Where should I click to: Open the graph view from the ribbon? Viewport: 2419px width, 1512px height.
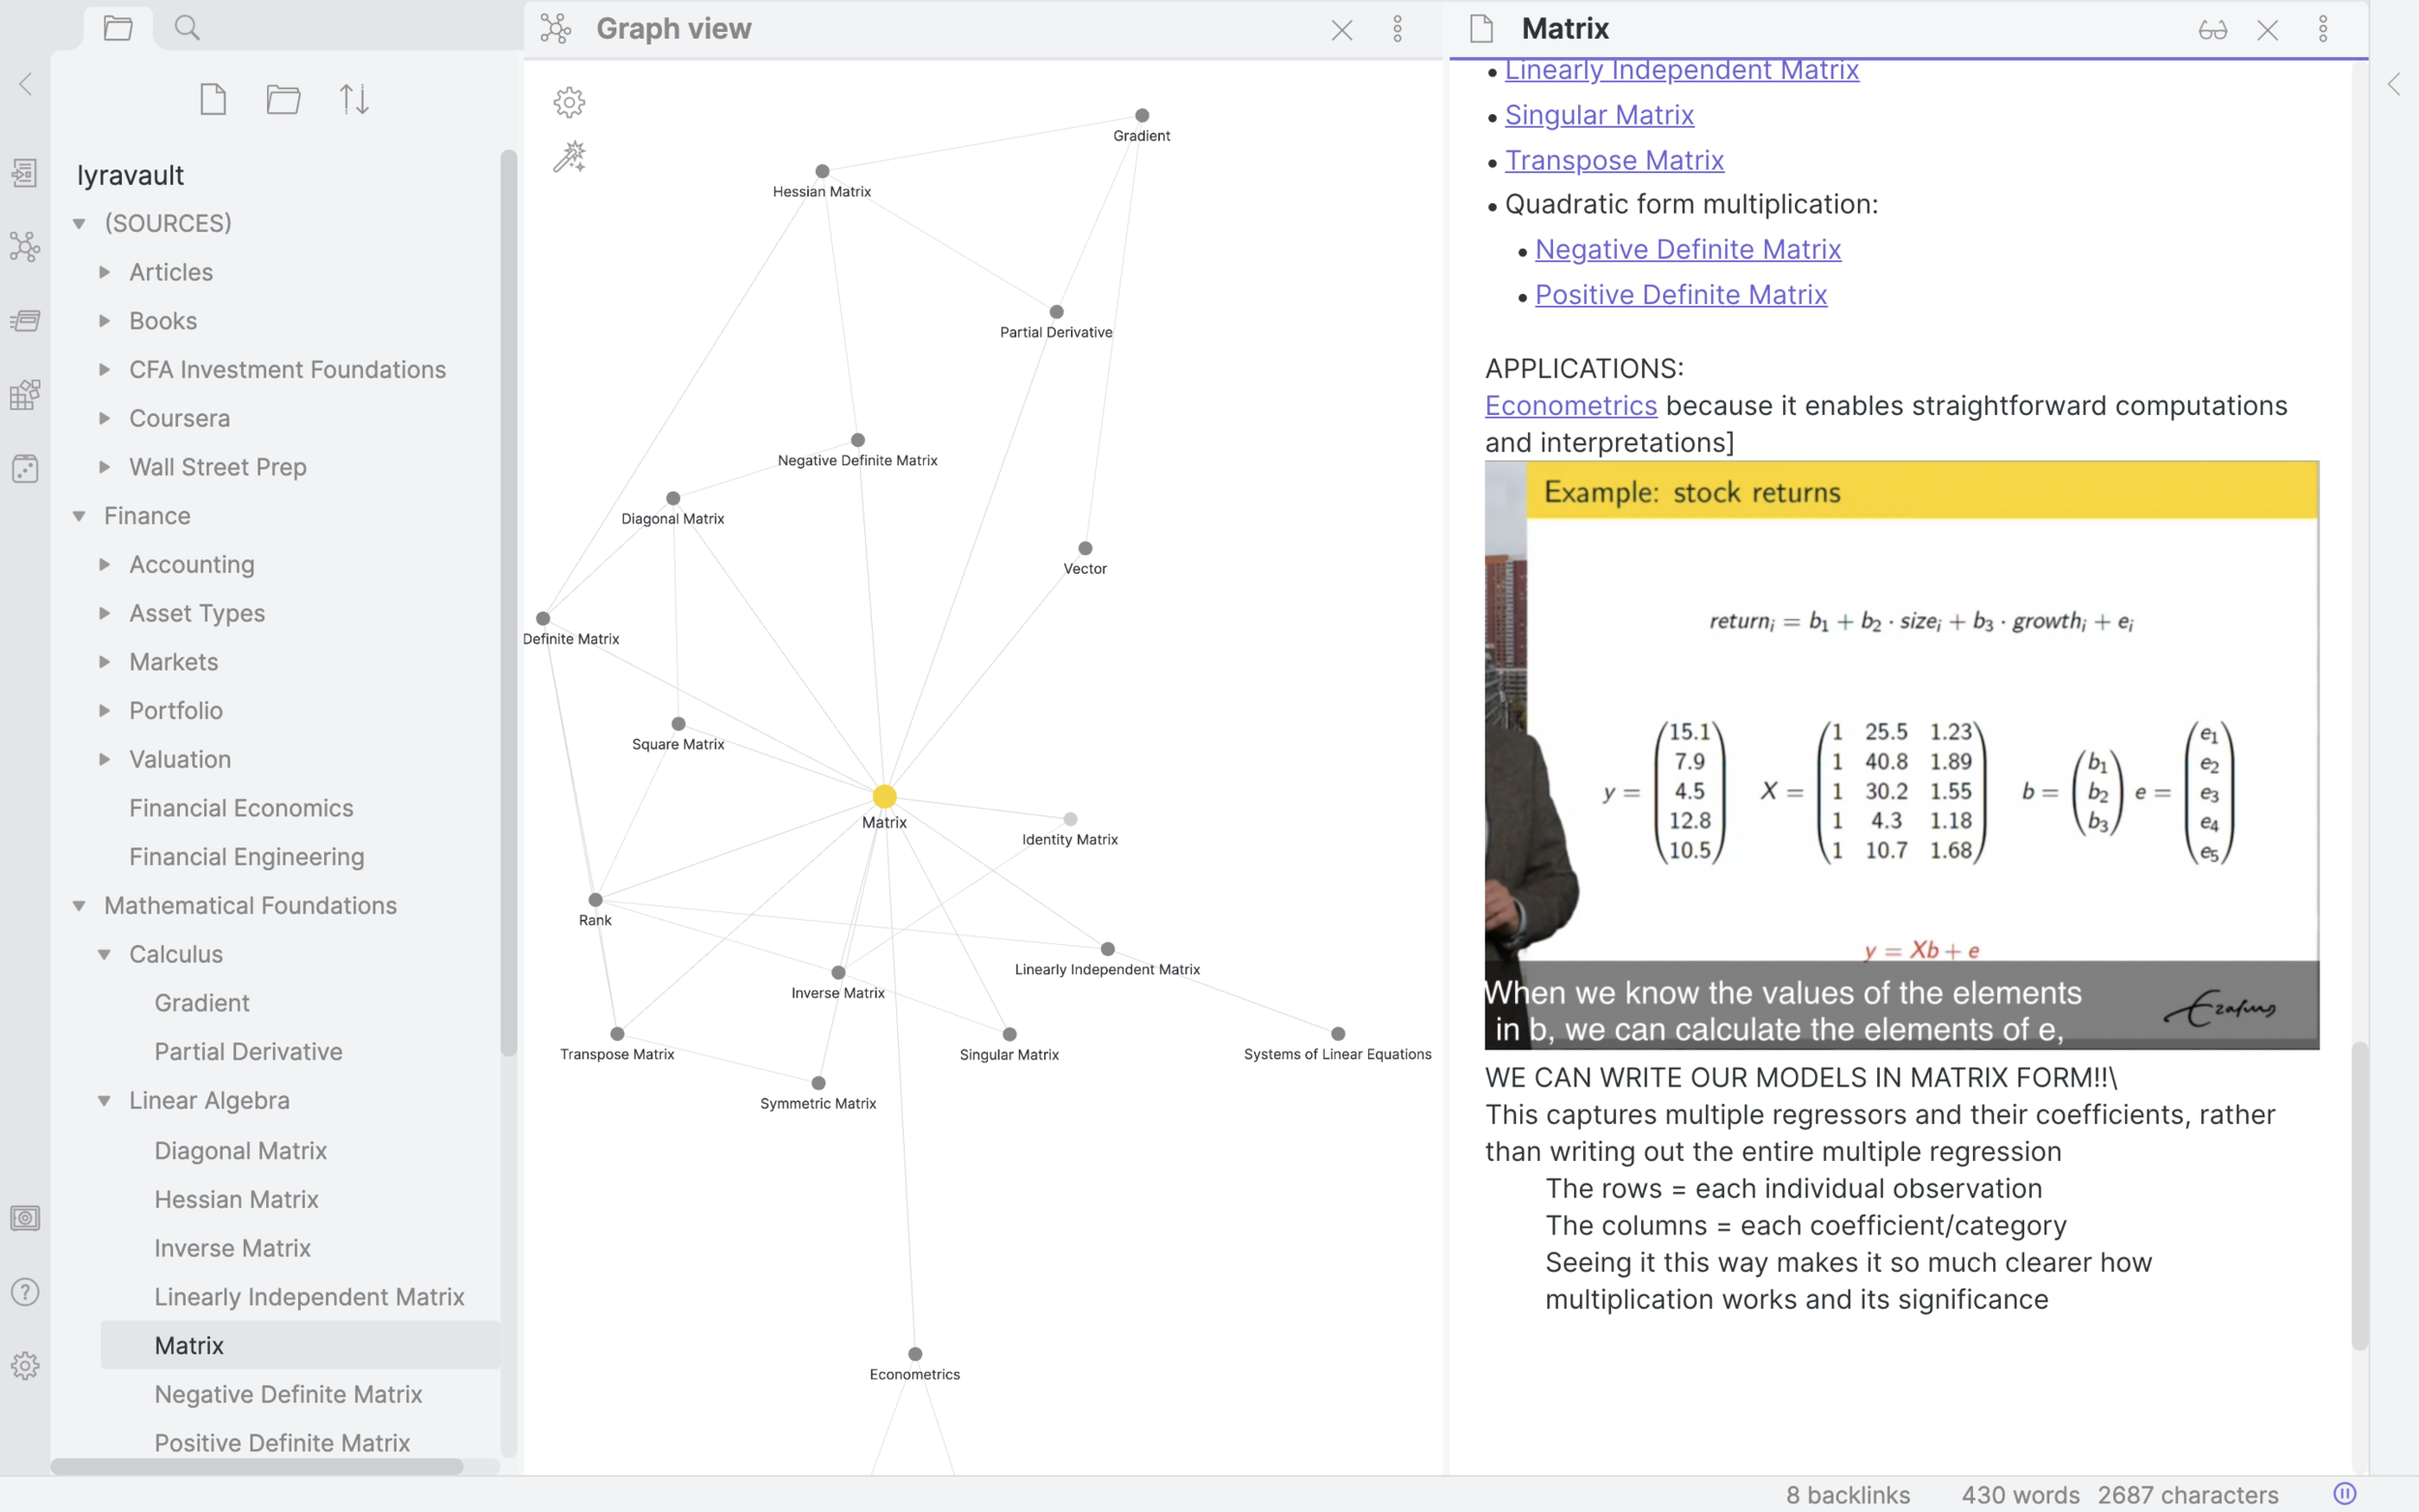tap(25, 246)
